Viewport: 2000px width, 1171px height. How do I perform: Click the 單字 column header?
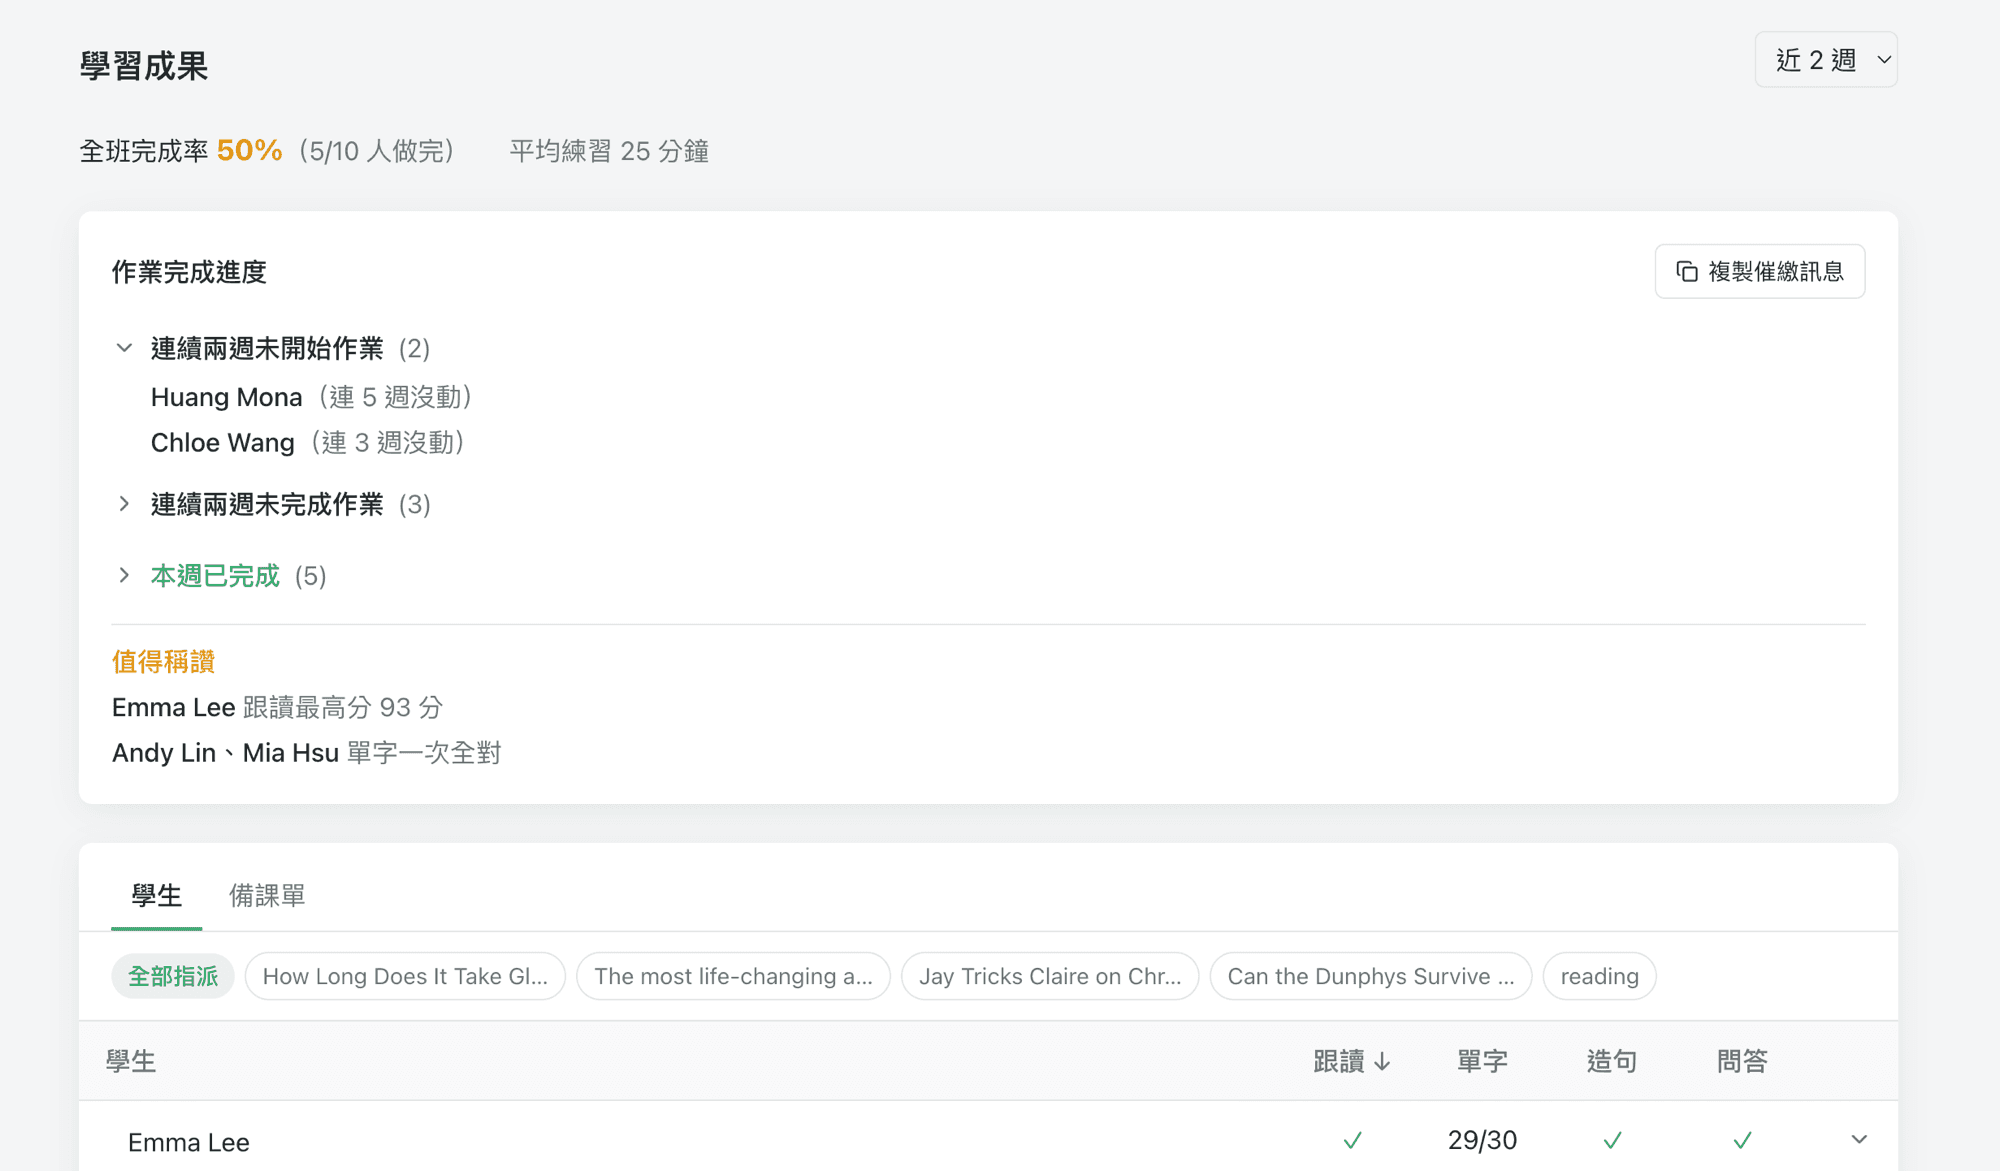click(1482, 1061)
